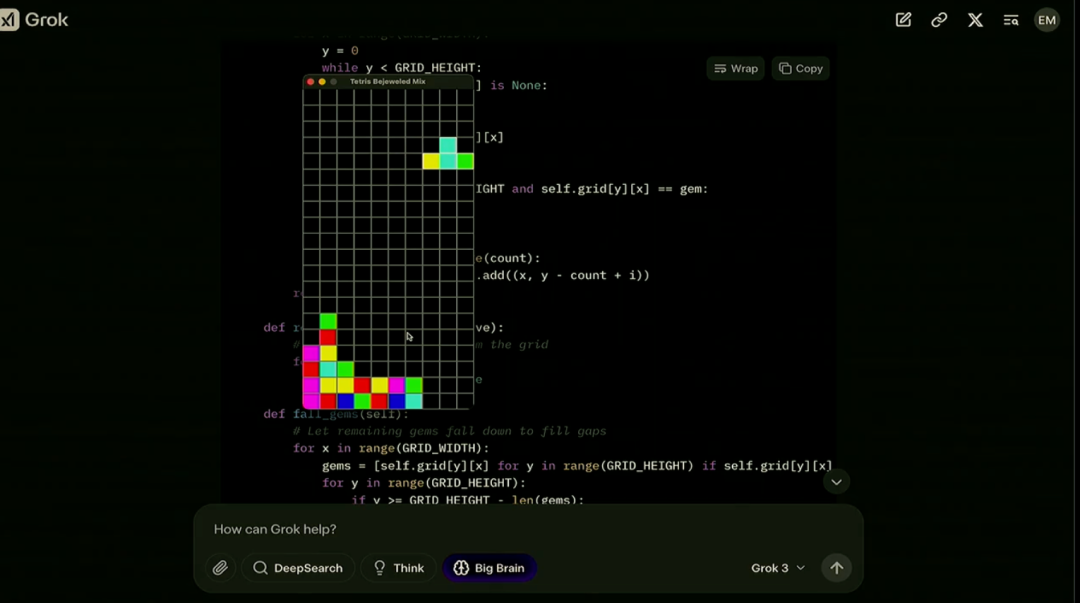Focus the 'How can Grok help?' input
1080x603 pixels.
(528, 529)
